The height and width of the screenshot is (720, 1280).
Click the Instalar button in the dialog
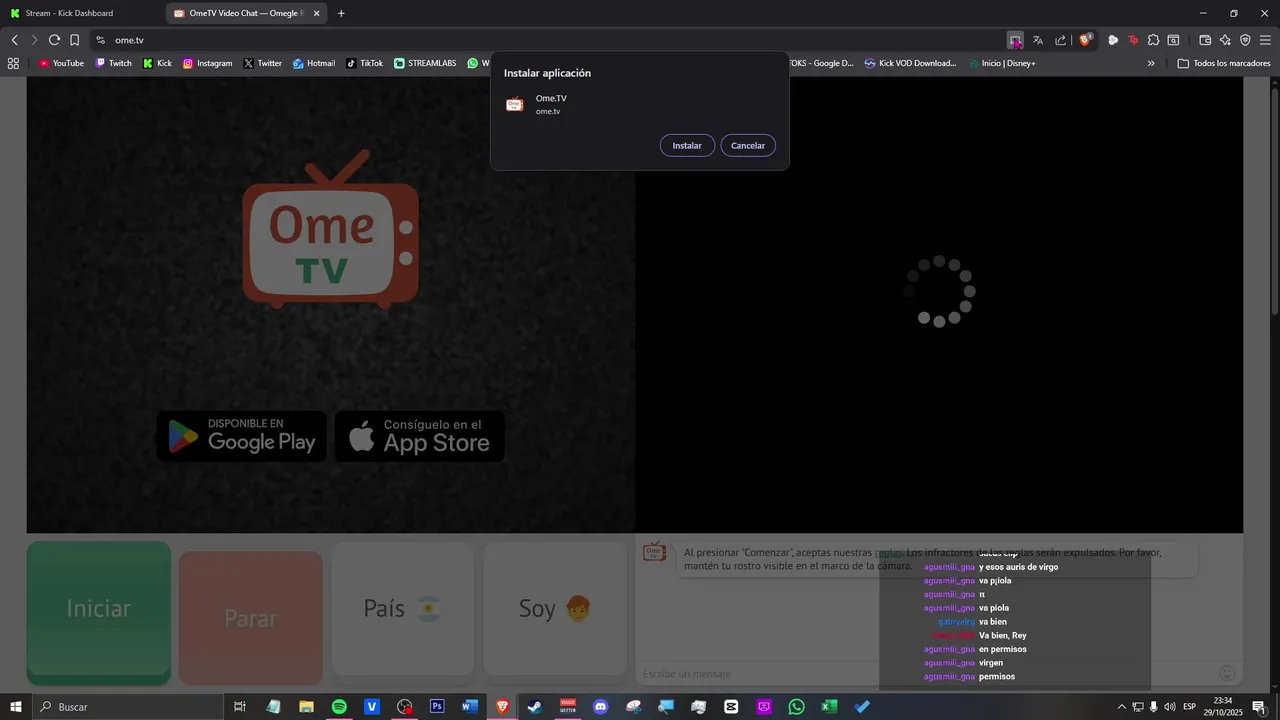[x=687, y=145]
